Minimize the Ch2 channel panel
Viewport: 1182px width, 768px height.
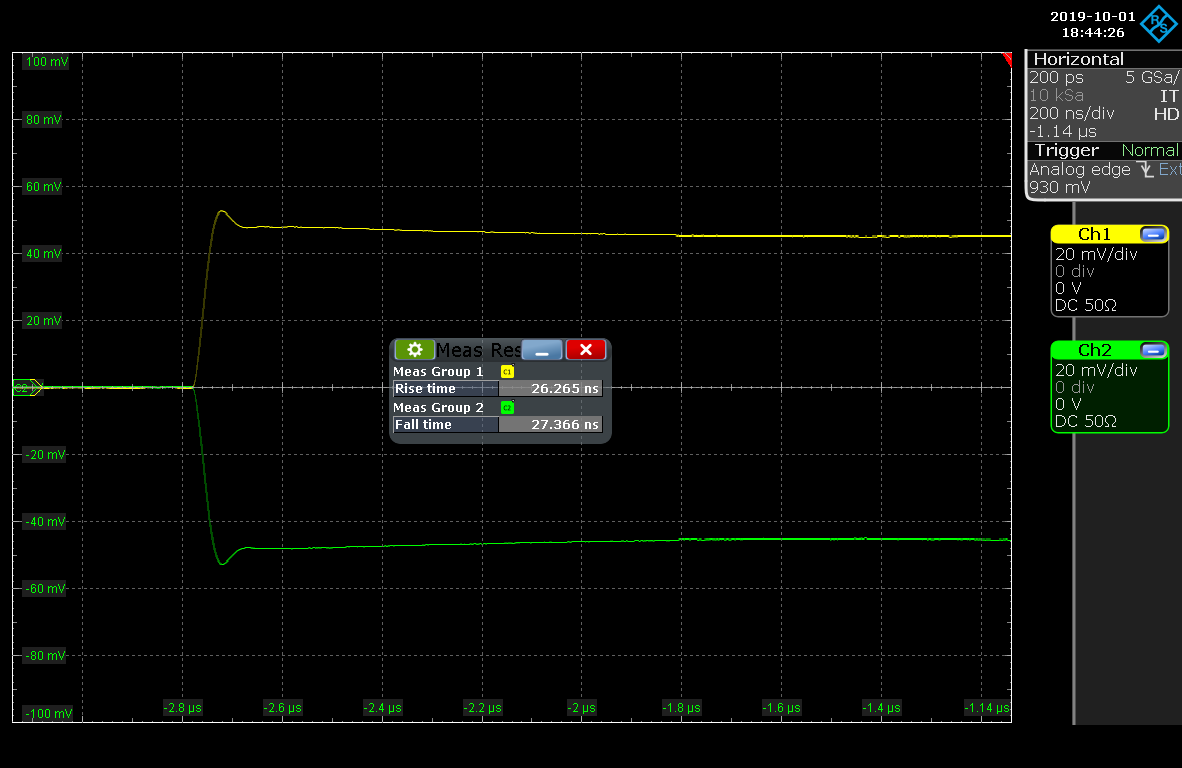pos(1153,350)
